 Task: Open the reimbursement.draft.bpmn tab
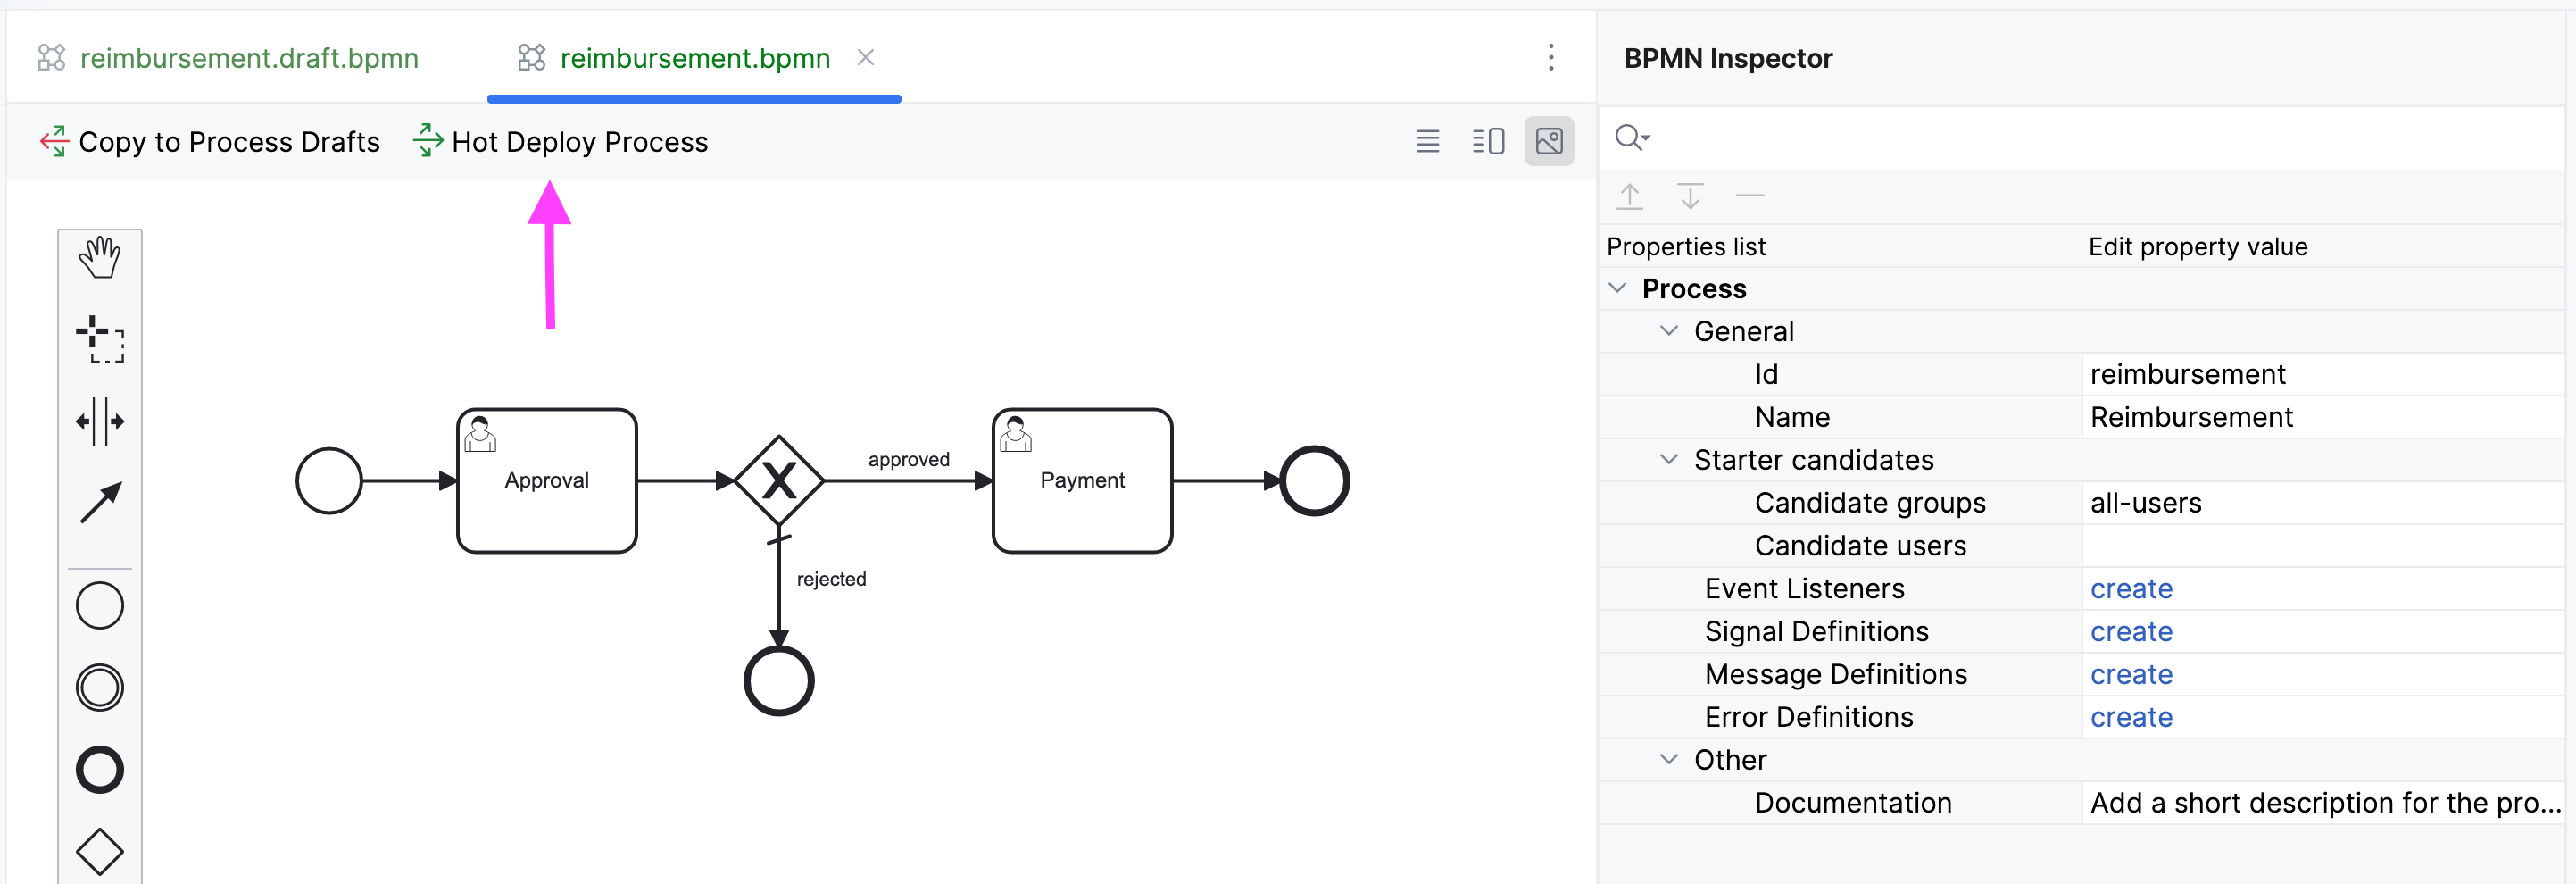pos(248,58)
